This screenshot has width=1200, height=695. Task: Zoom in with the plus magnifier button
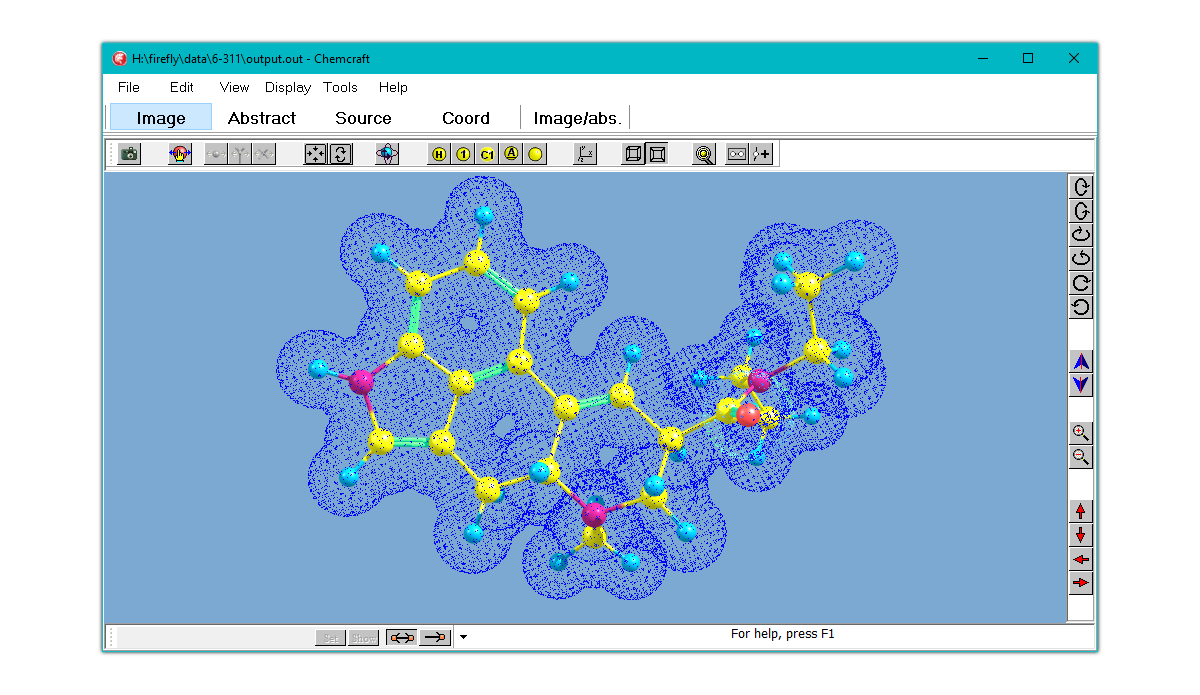(x=1080, y=433)
